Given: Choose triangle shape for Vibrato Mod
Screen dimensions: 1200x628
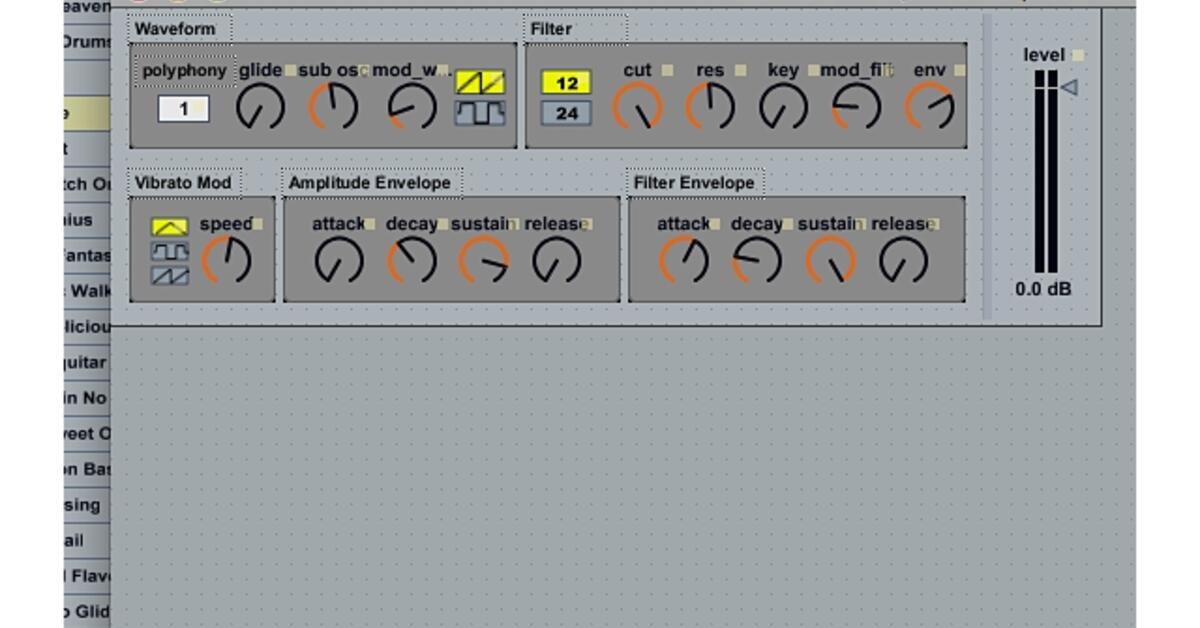Looking at the screenshot, I should click(170, 228).
